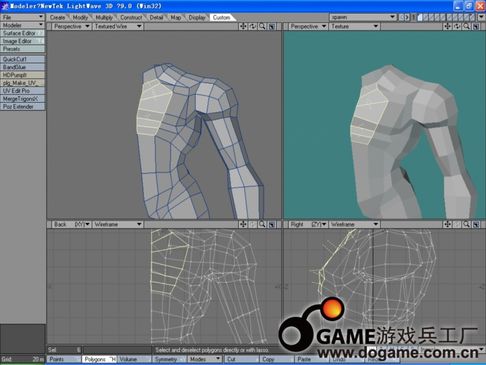Open the Textured Wire display mode dropdown
The image size is (486, 365).
tap(118, 26)
